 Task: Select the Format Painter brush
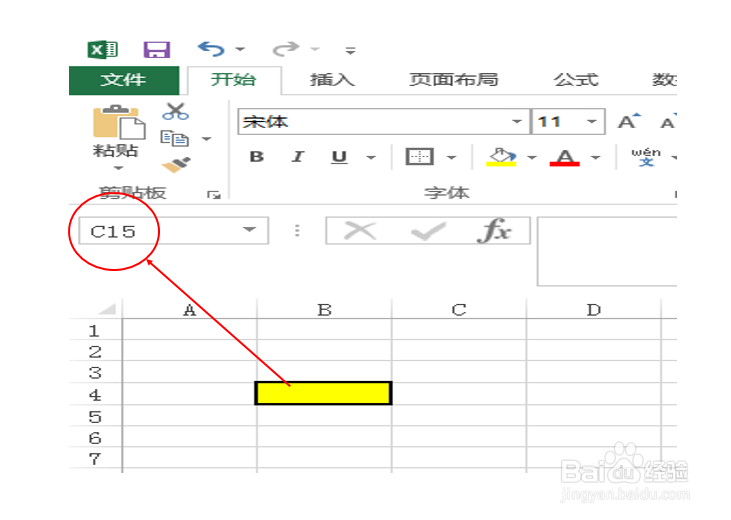(176, 165)
